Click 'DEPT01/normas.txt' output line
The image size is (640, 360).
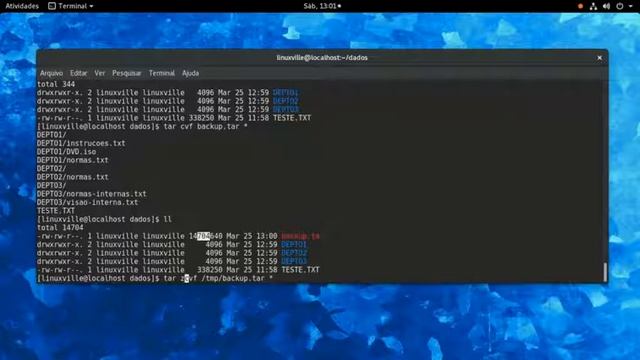pos(73,160)
